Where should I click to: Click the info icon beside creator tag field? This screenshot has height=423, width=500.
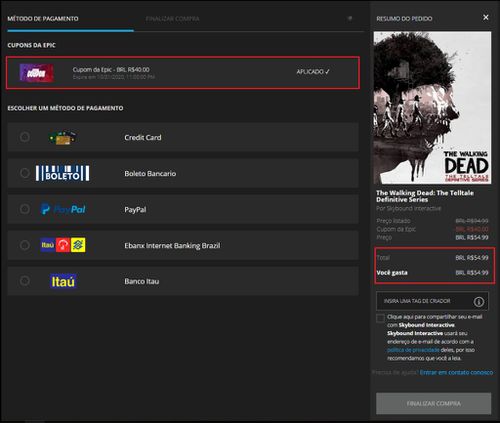[x=479, y=302]
